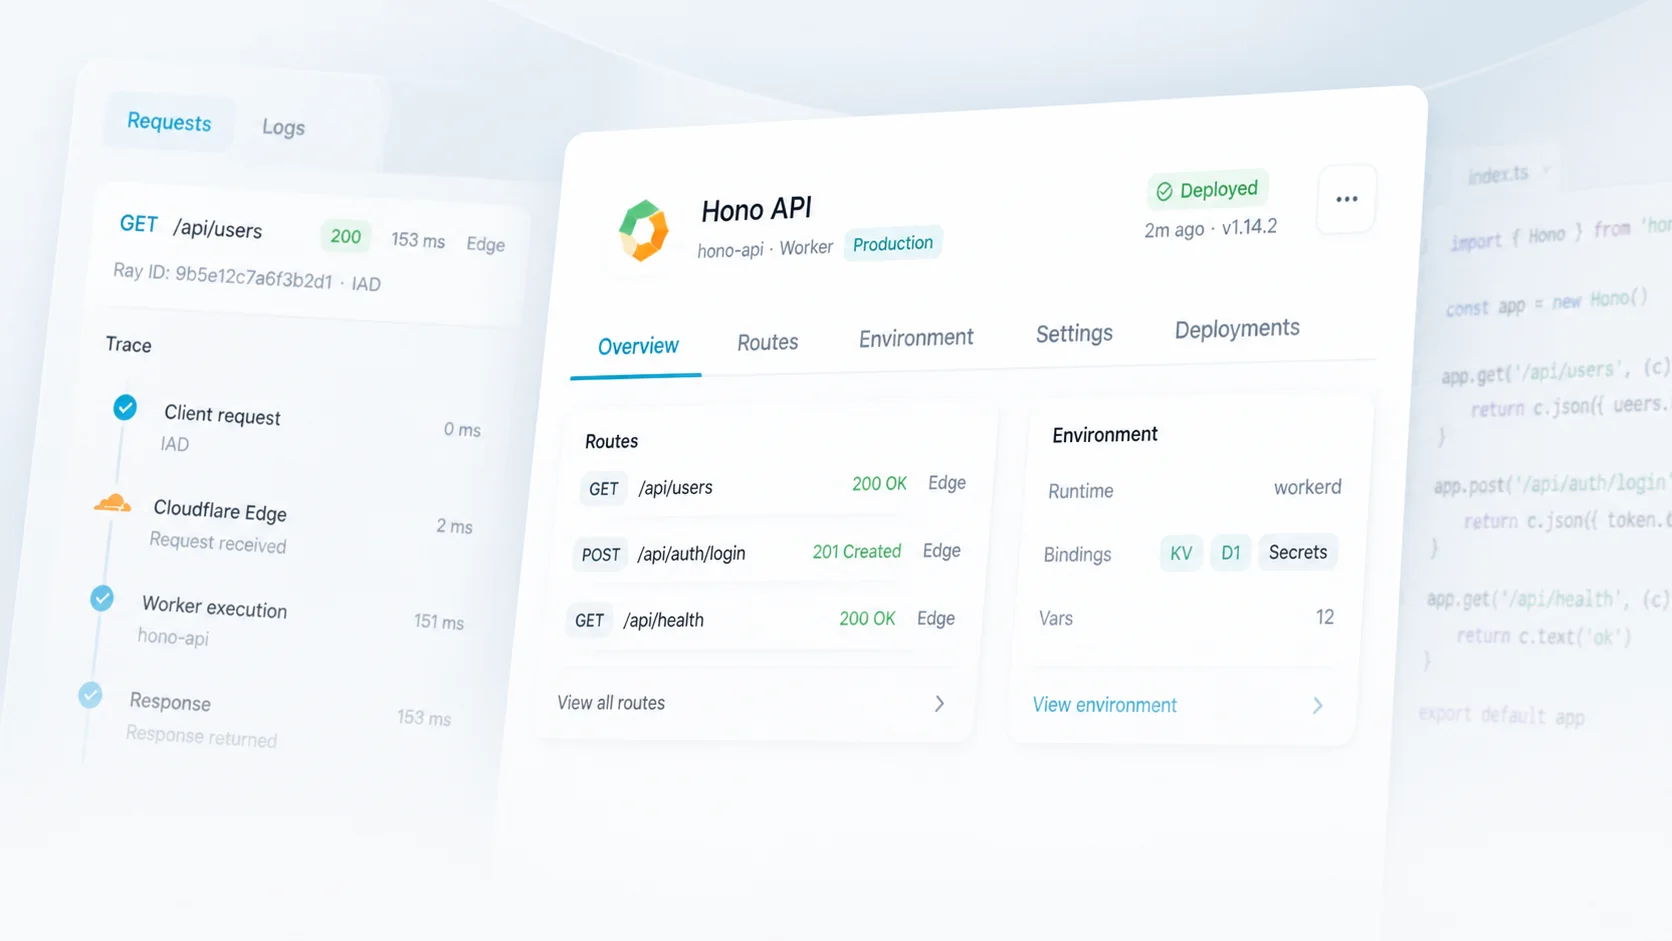Switch to the Overview tab
Viewport: 1672px width, 941px height.
[638, 346]
